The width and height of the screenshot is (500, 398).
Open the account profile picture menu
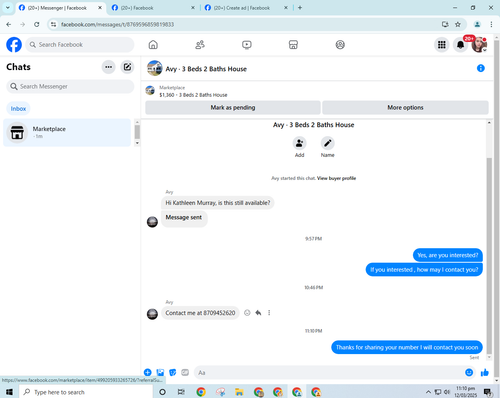coord(479,45)
